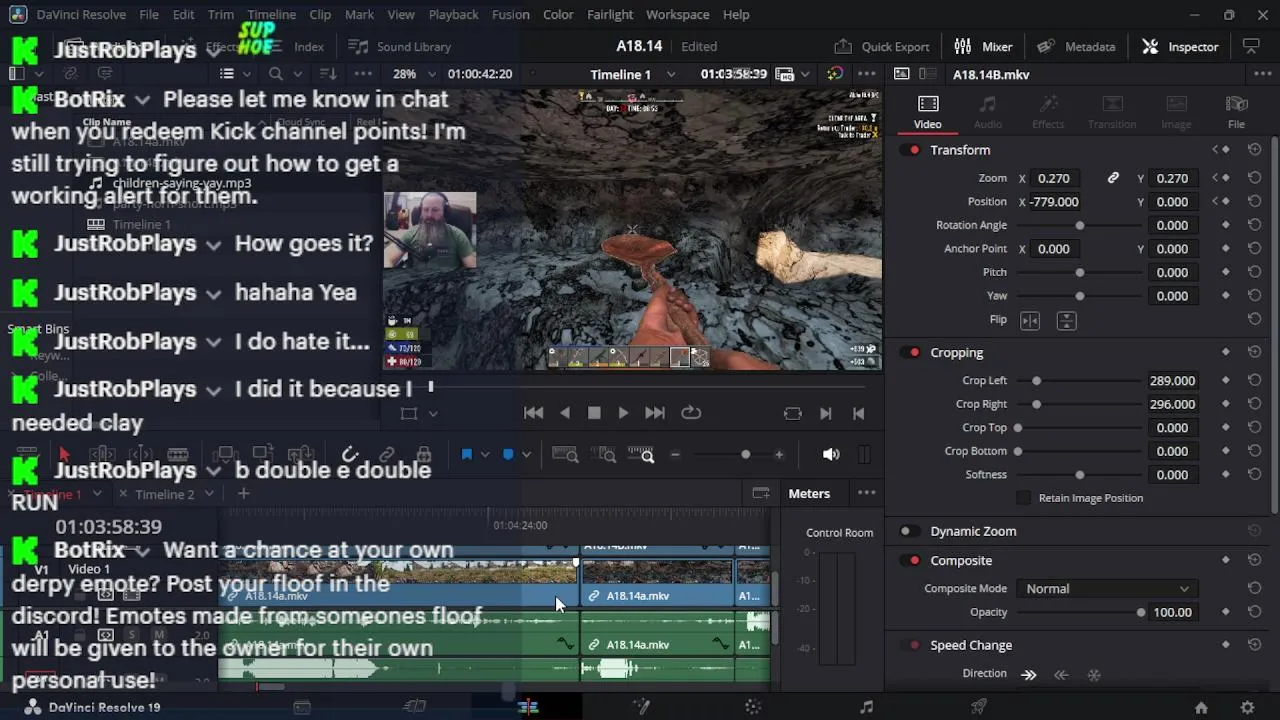Add a keyframe for Crop Left
The height and width of the screenshot is (720, 1280).
(1226, 381)
